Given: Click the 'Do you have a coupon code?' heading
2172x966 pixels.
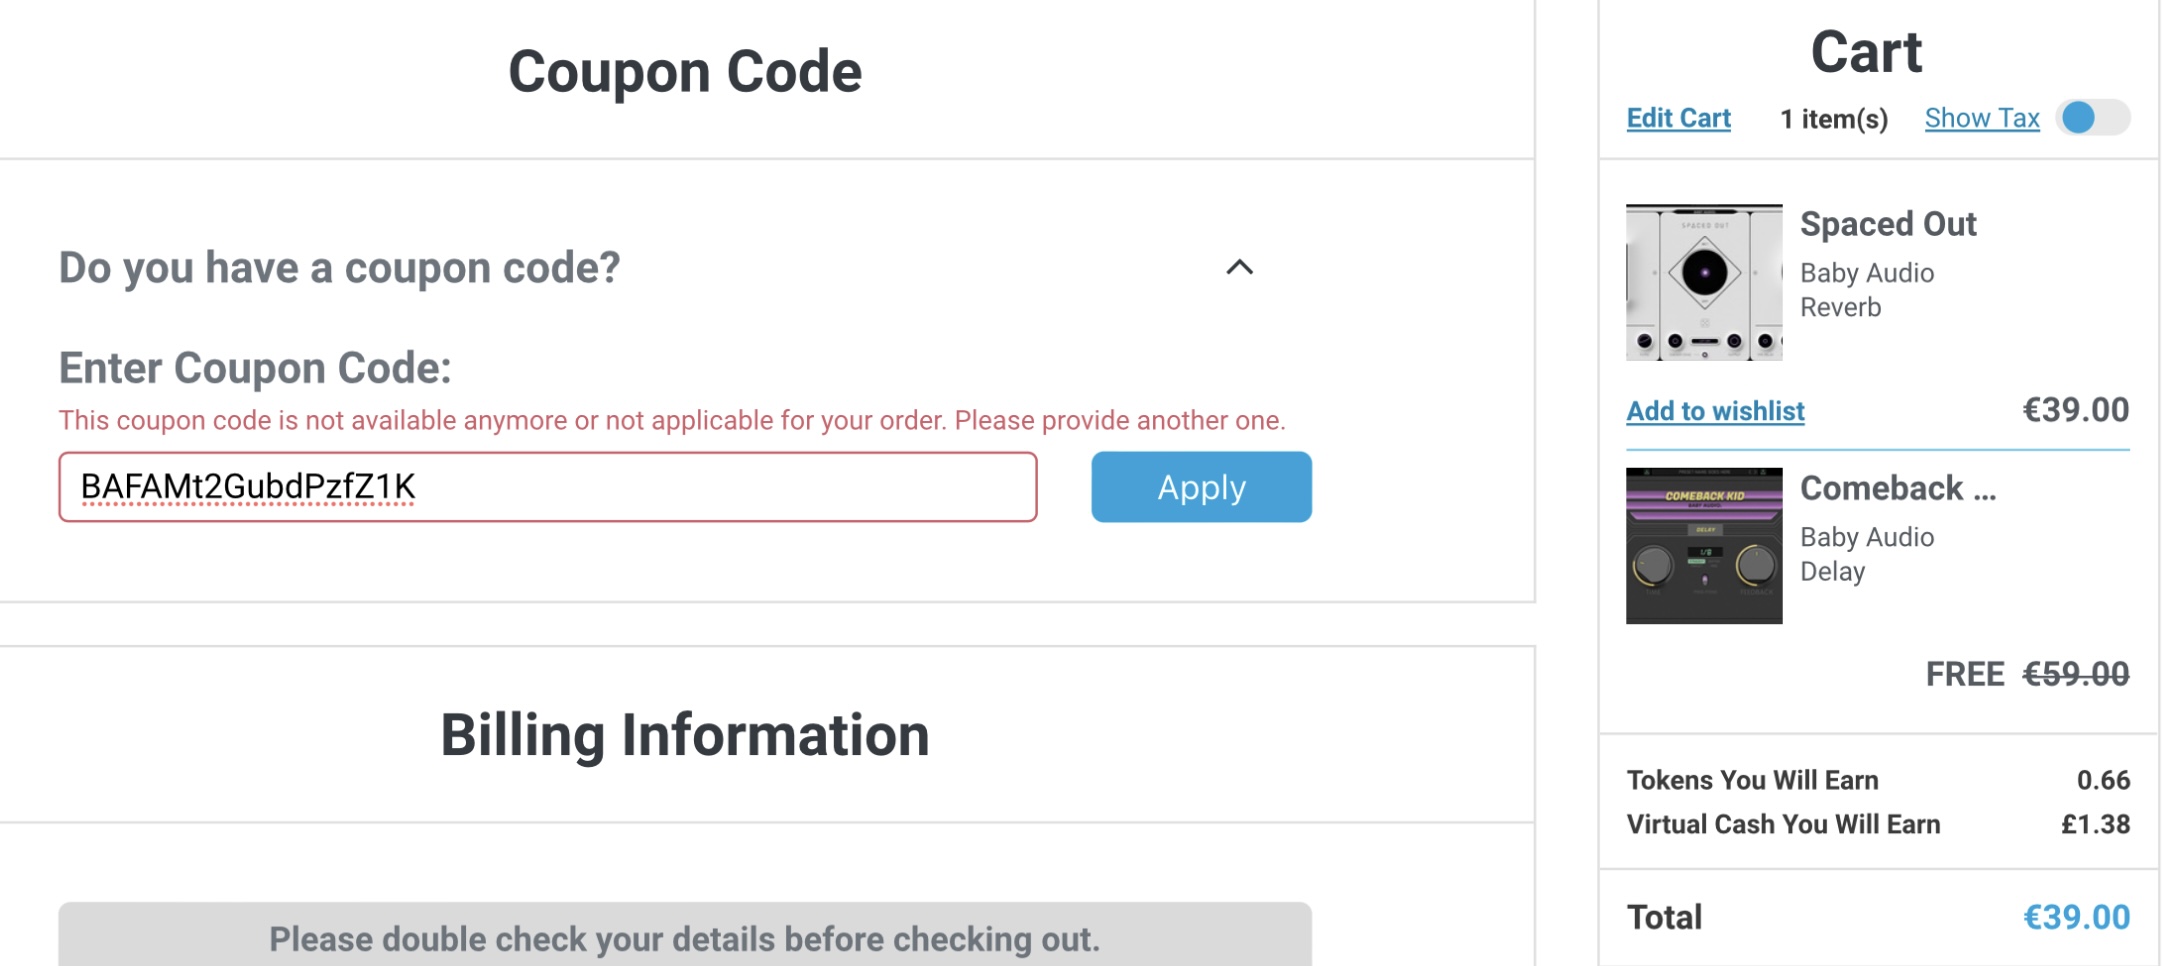Looking at the screenshot, I should coord(340,268).
